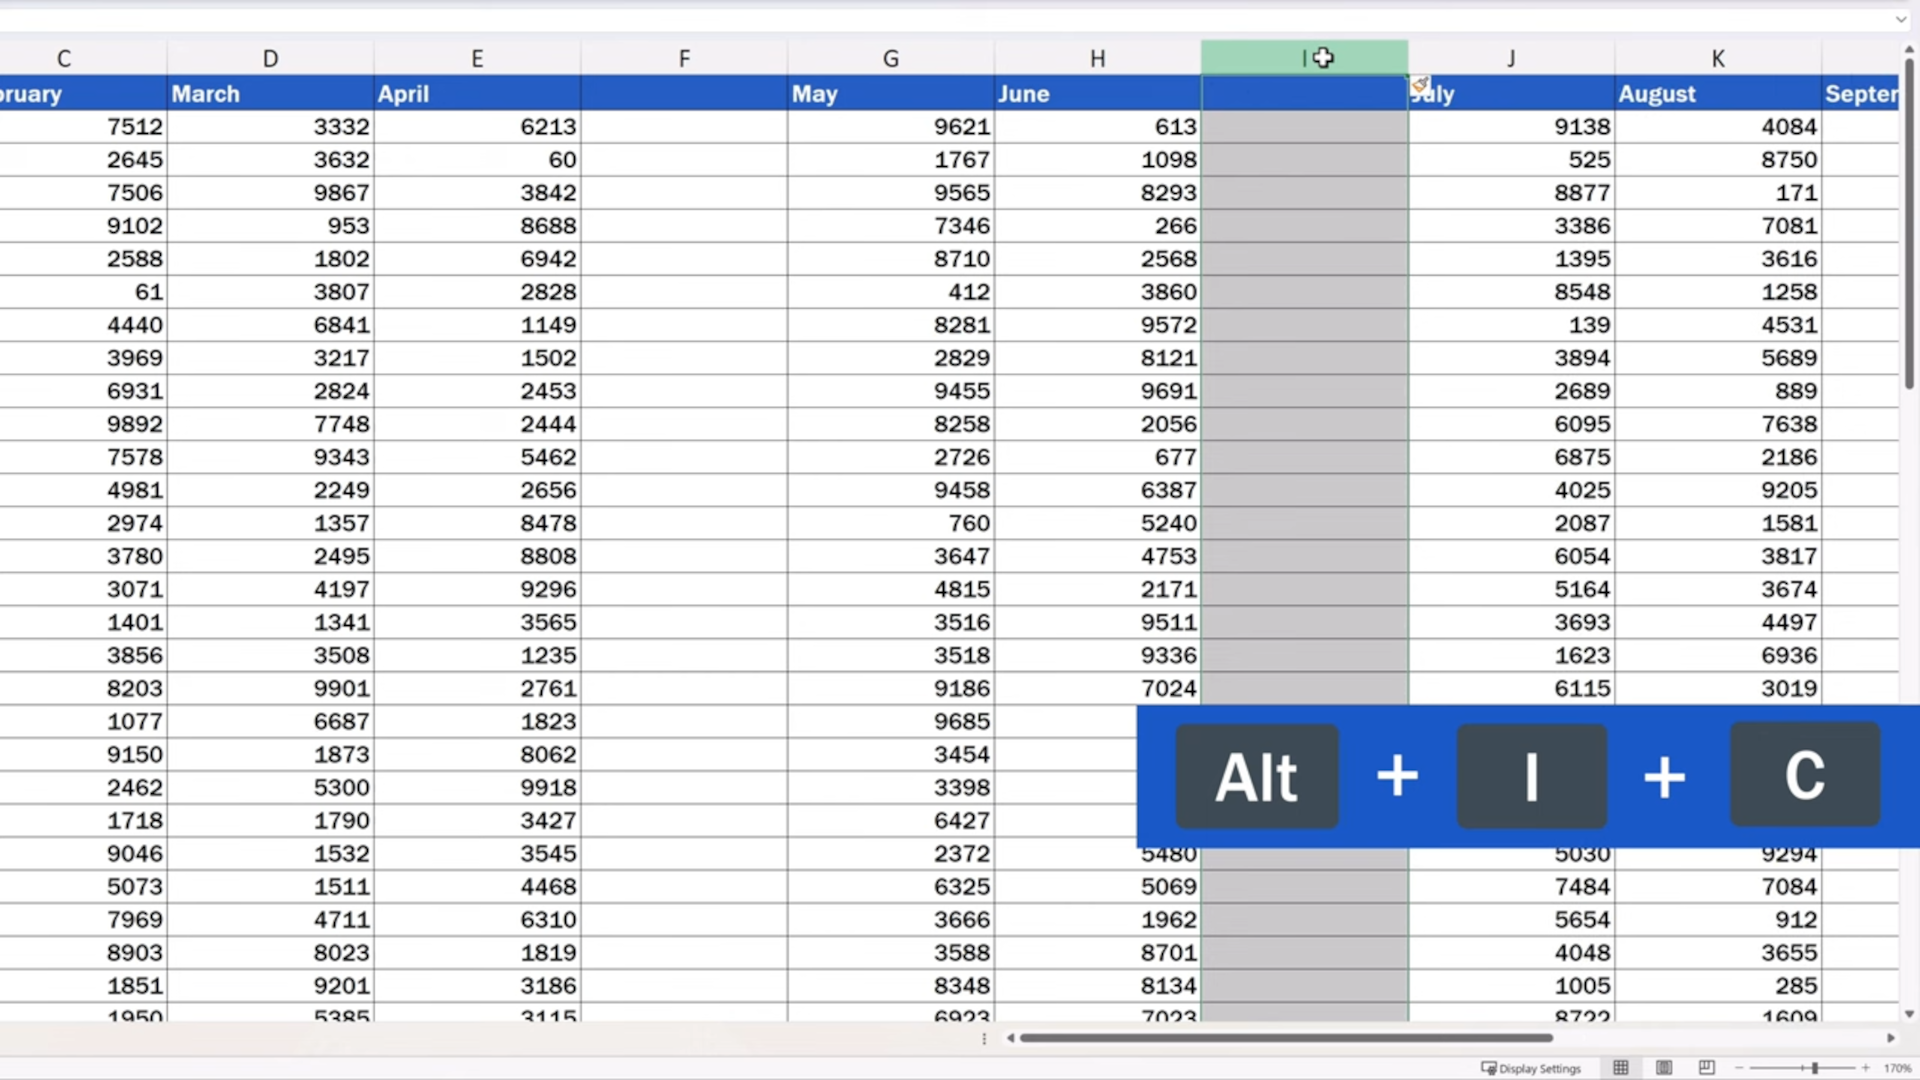The image size is (1920, 1080).
Task: Click the zoom slider handle
Action: pyautogui.click(x=1814, y=1068)
